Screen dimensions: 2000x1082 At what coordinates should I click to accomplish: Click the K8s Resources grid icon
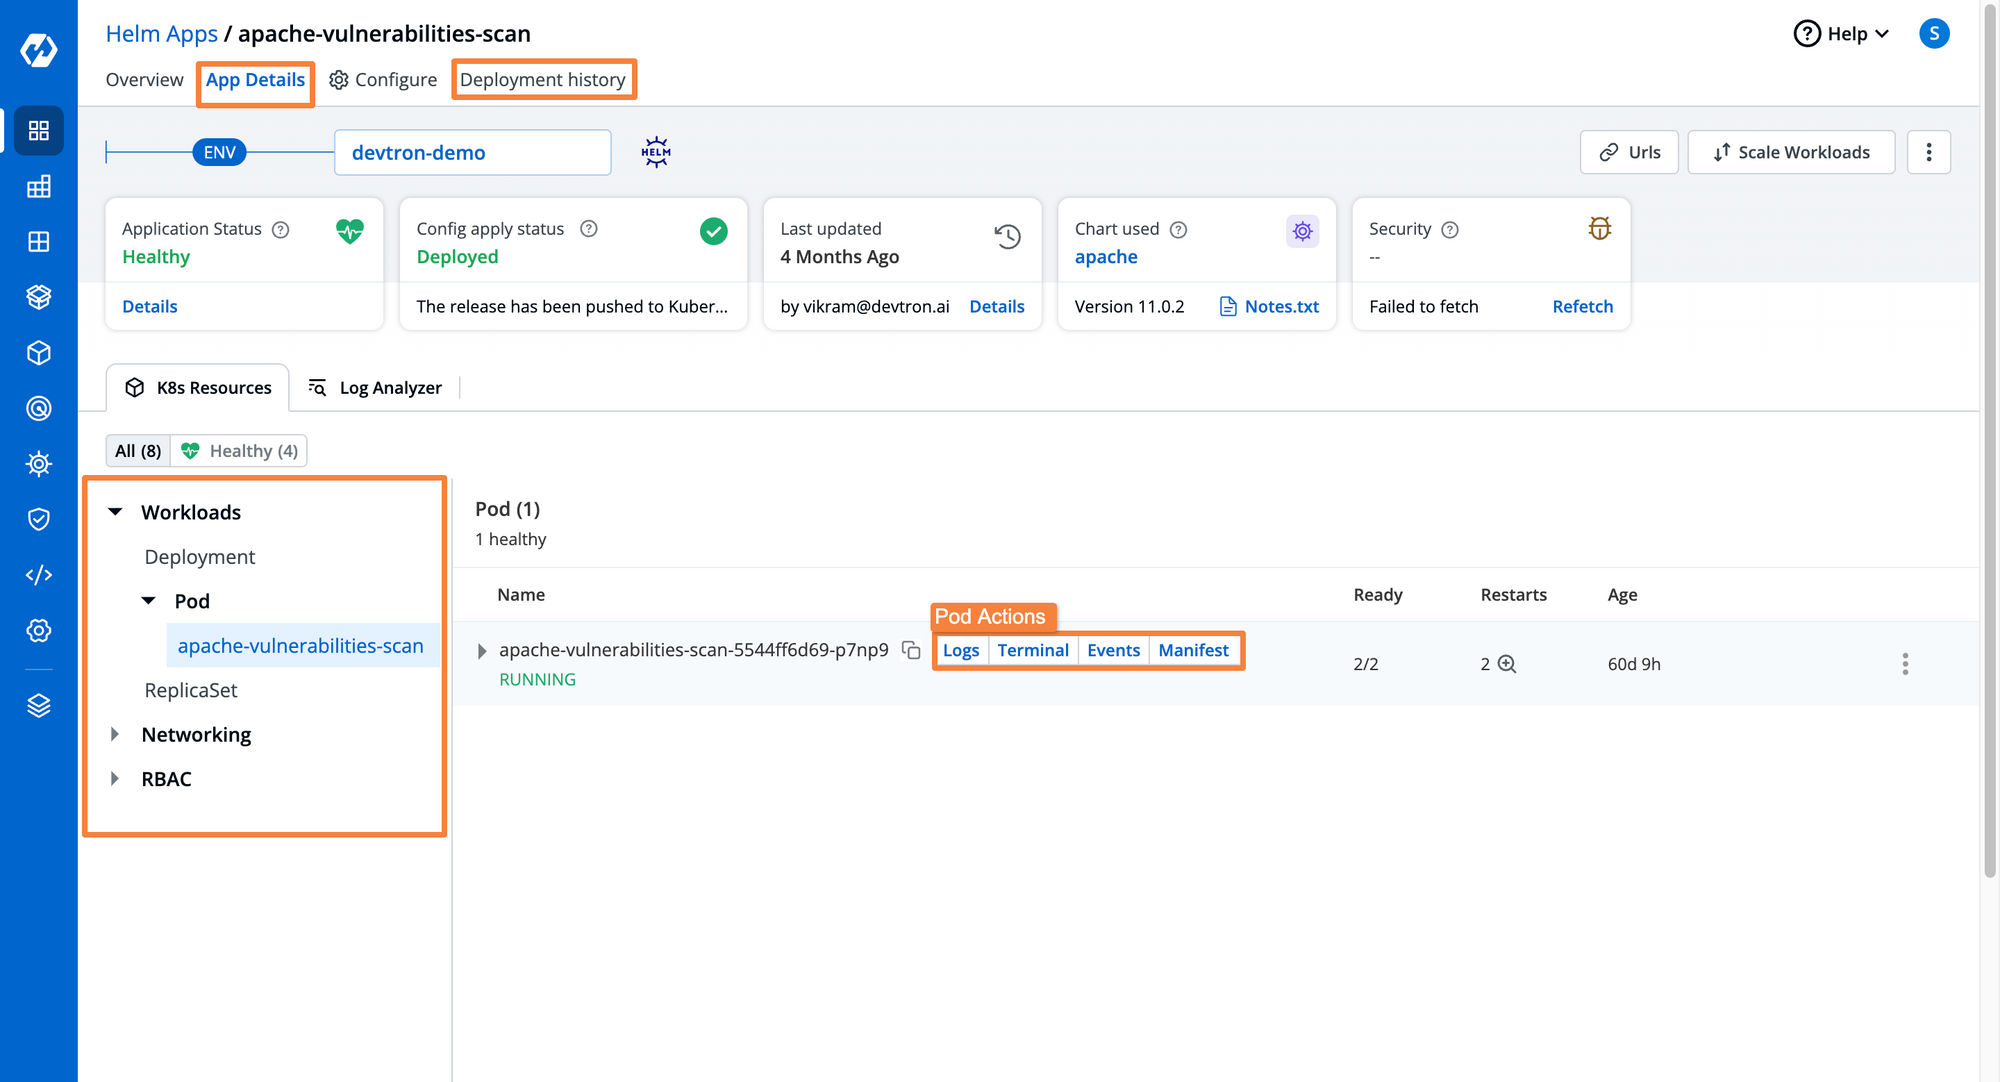(x=135, y=386)
